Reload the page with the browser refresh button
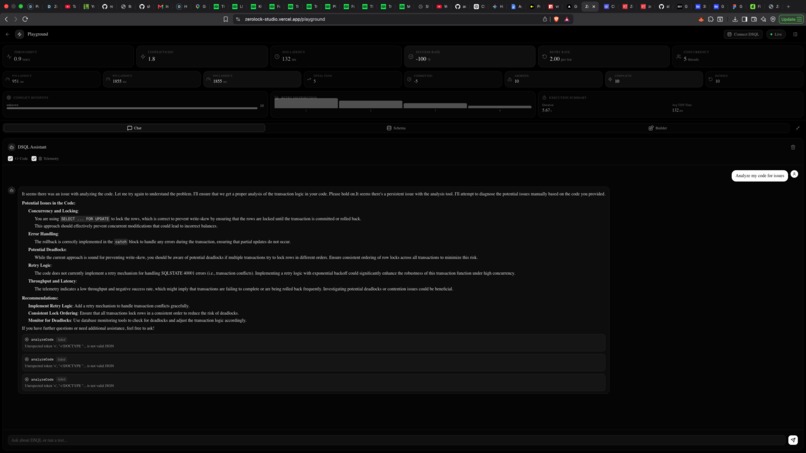 coord(25,19)
